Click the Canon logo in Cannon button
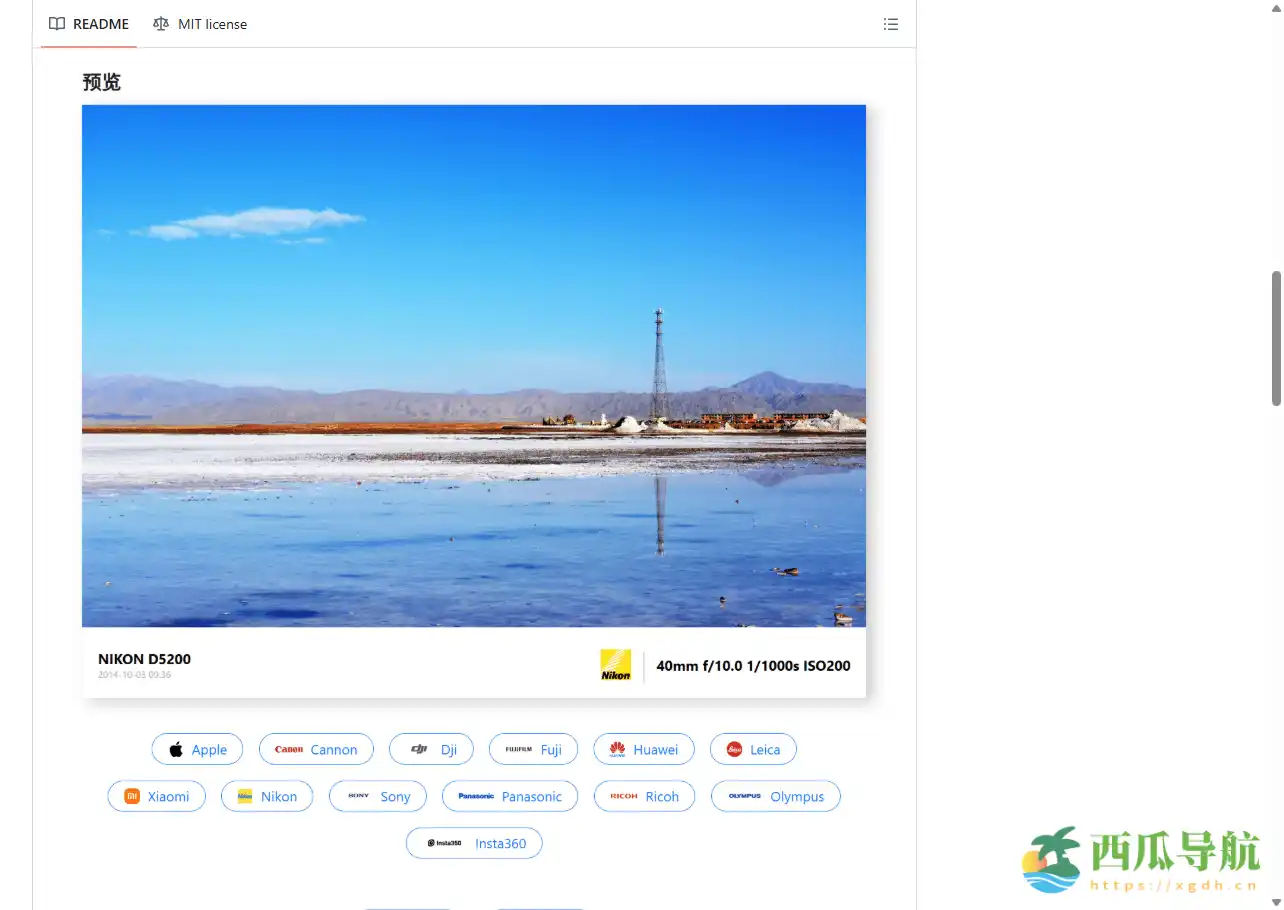The height and width of the screenshot is (910, 1284). point(289,749)
